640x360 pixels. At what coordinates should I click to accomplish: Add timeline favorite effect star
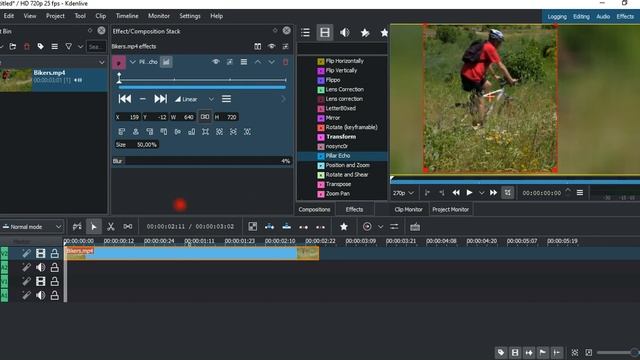(x=344, y=227)
